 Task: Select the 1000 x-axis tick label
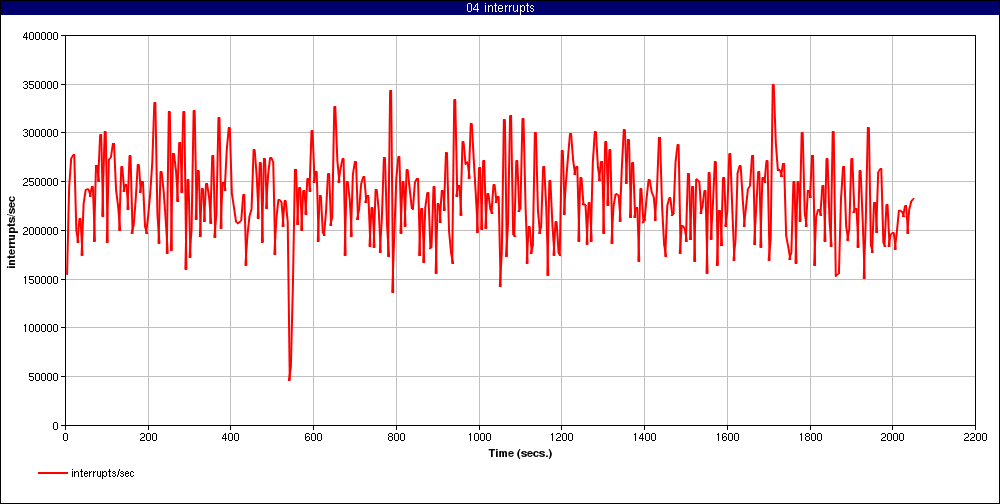(x=479, y=436)
